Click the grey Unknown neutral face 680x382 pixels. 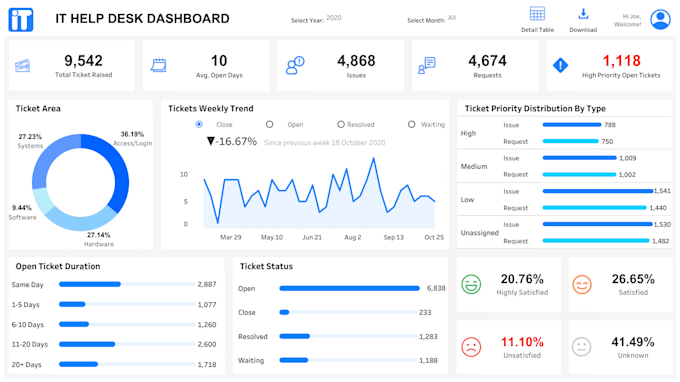(582, 347)
